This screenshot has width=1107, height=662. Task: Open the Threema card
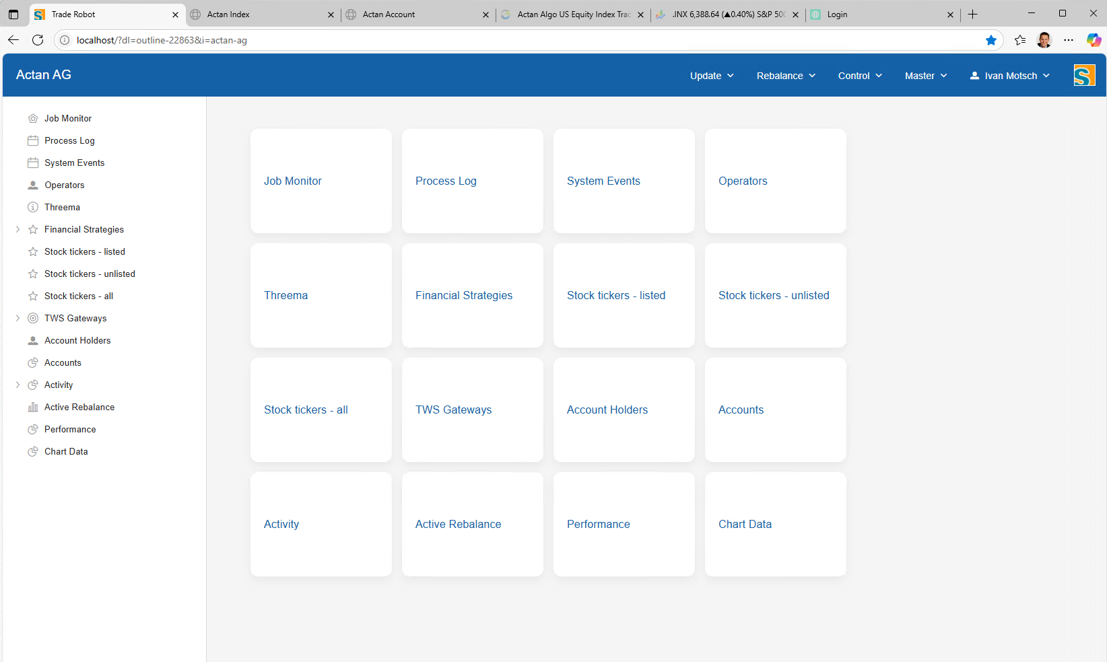(321, 295)
